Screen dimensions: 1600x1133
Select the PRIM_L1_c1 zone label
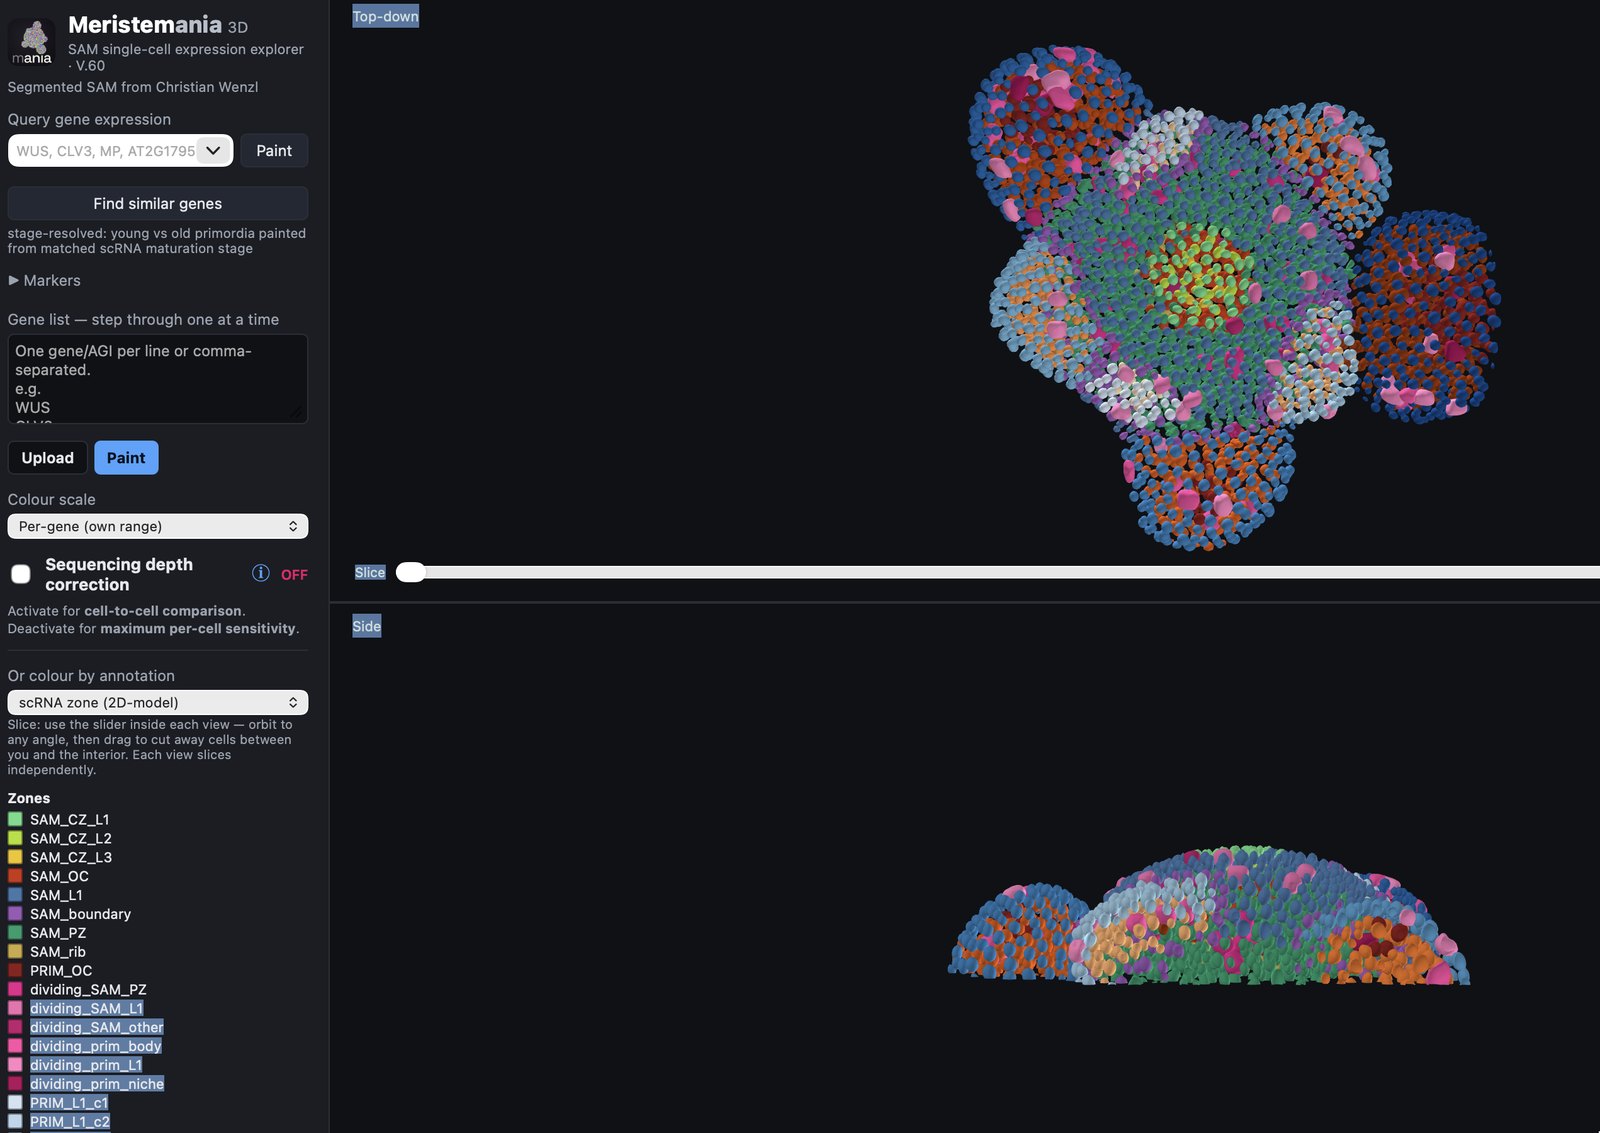pos(69,1103)
